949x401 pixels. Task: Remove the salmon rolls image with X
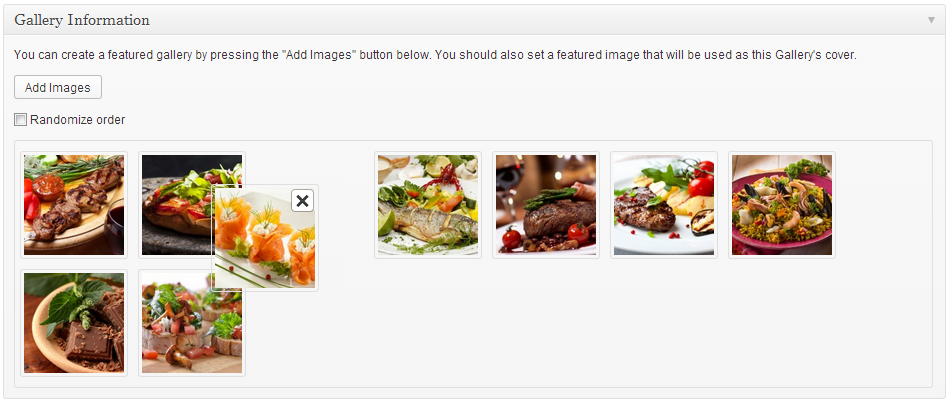click(303, 201)
